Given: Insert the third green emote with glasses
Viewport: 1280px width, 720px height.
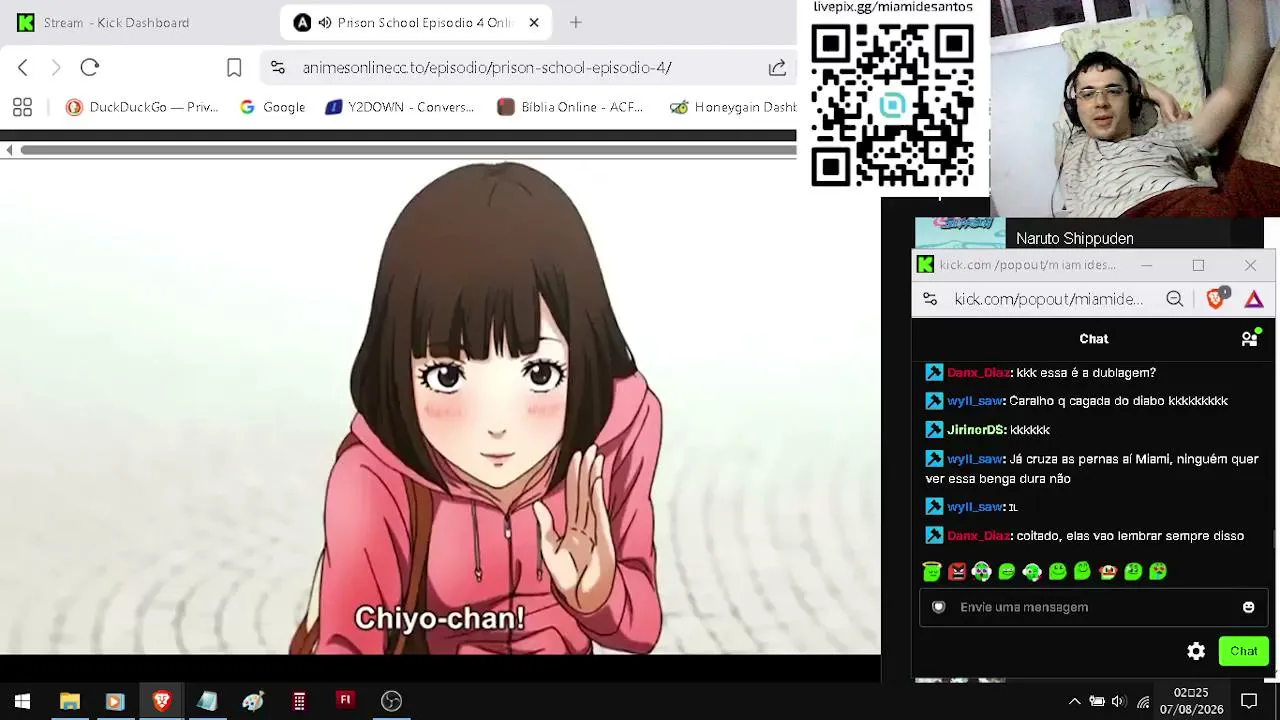Looking at the screenshot, I should point(982,572).
